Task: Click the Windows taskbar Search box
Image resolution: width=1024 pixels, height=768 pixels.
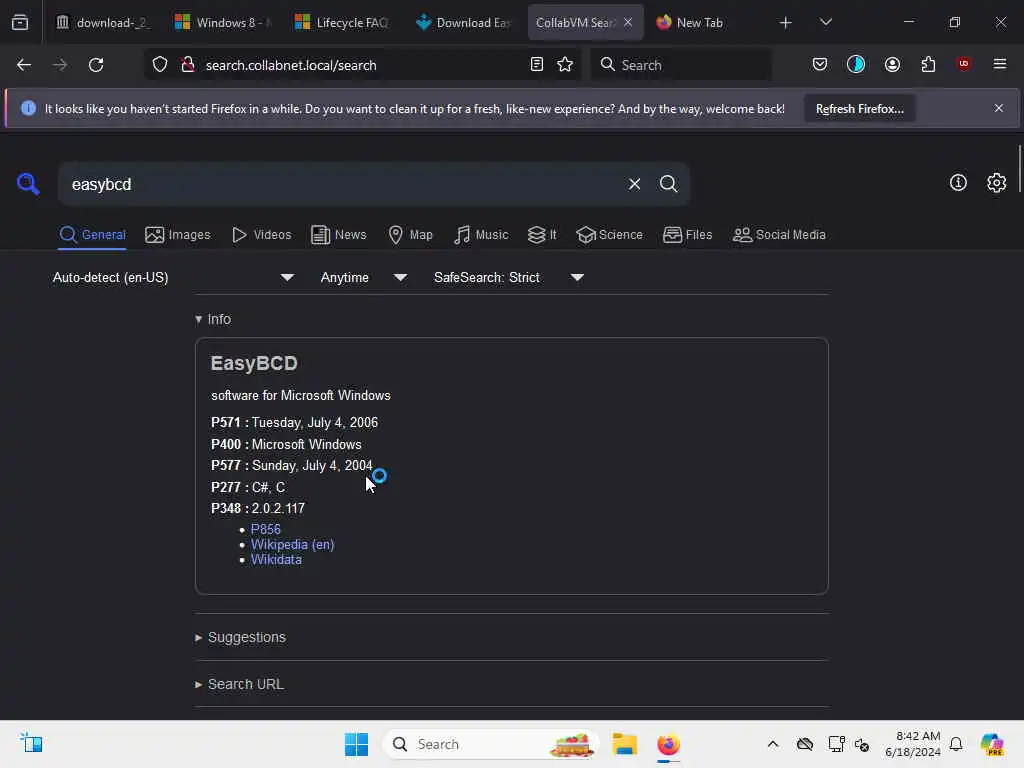Action: pyautogui.click(x=491, y=744)
